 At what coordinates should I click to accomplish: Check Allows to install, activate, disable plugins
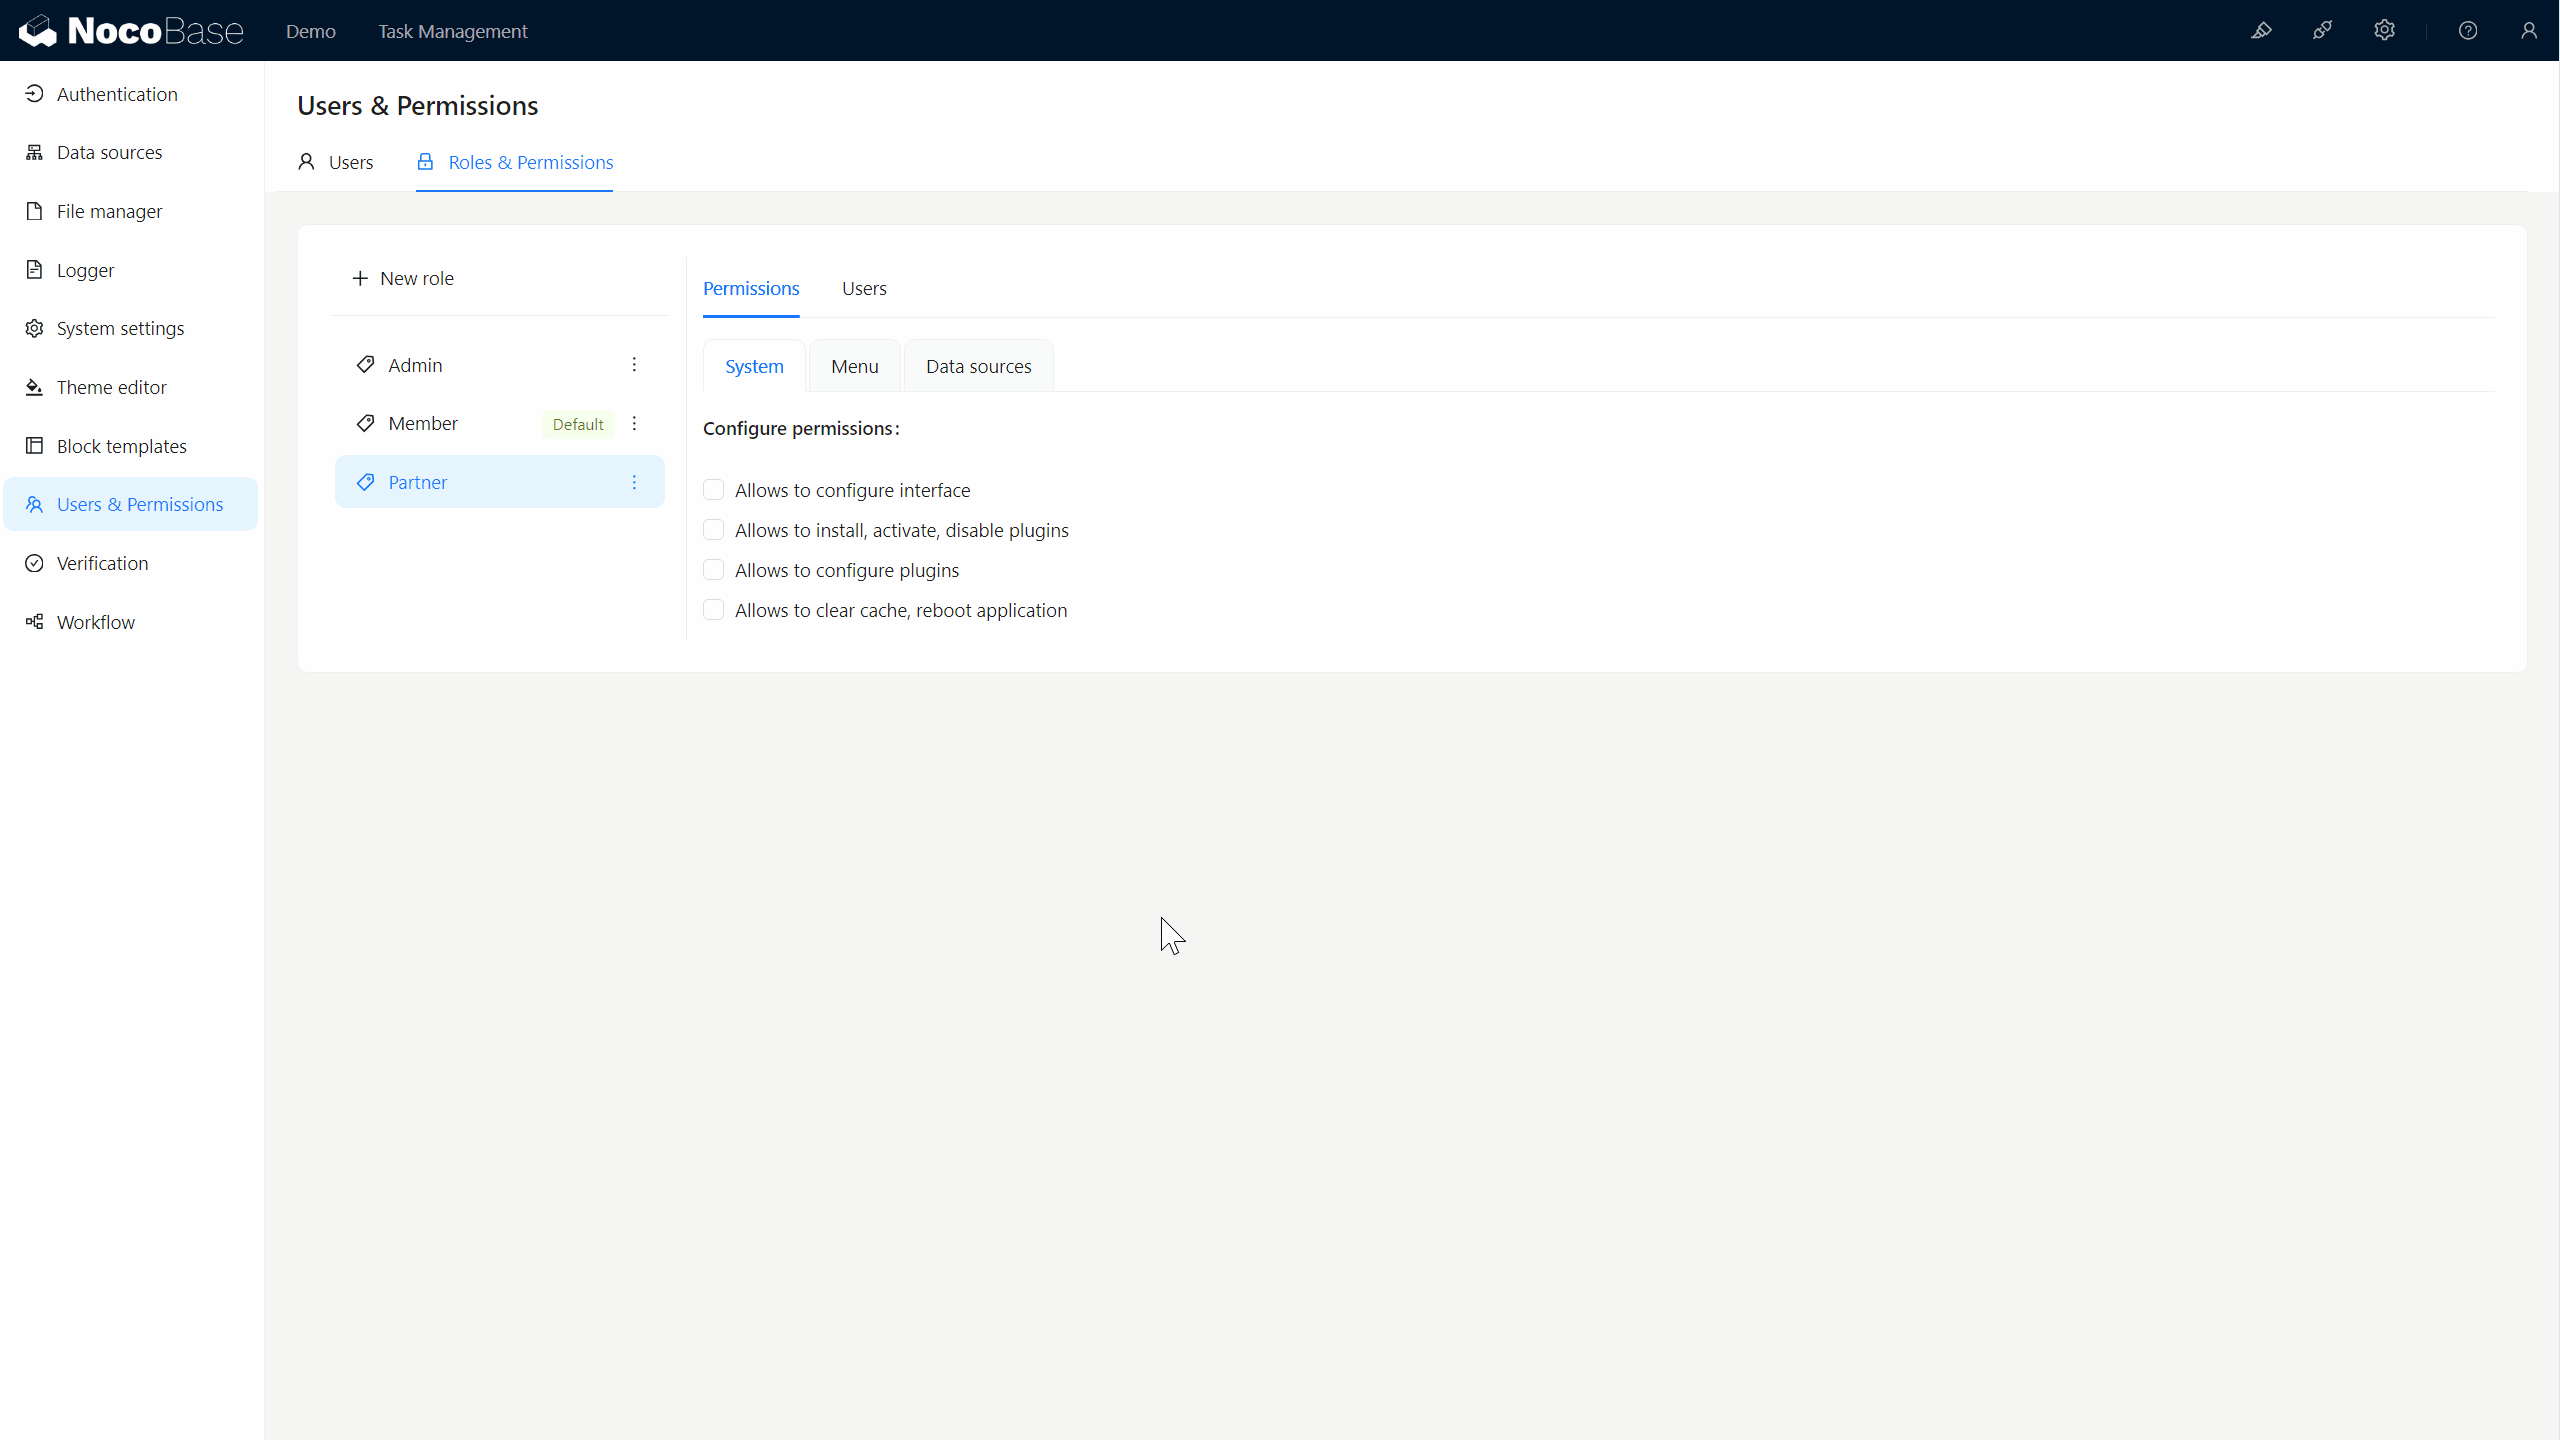click(713, 530)
